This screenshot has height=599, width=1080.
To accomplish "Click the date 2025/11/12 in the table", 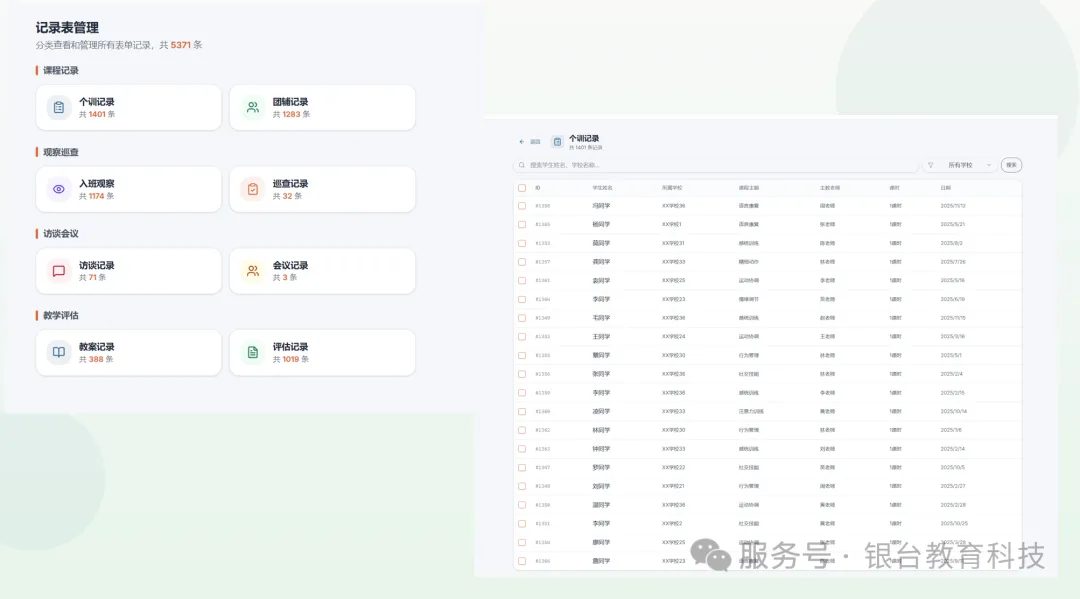I will pyautogui.click(x=953, y=206).
